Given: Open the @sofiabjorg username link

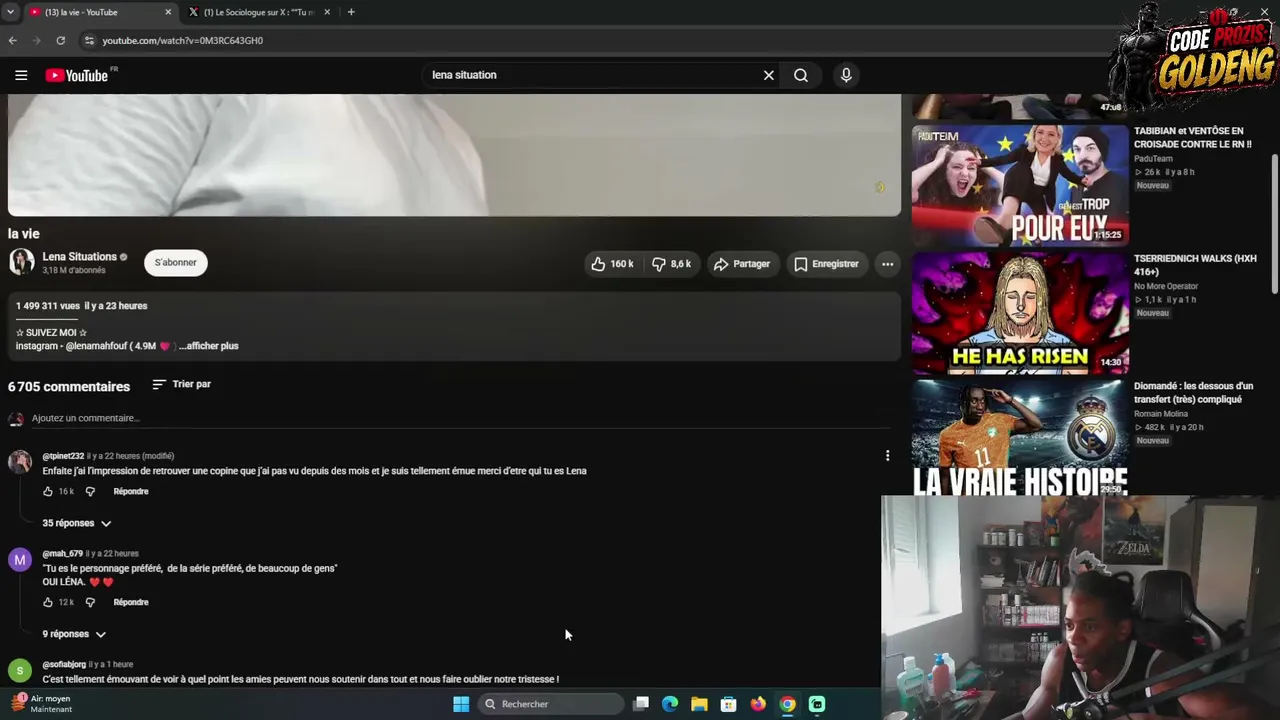Looking at the screenshot, I should click(x=64, y=665).
